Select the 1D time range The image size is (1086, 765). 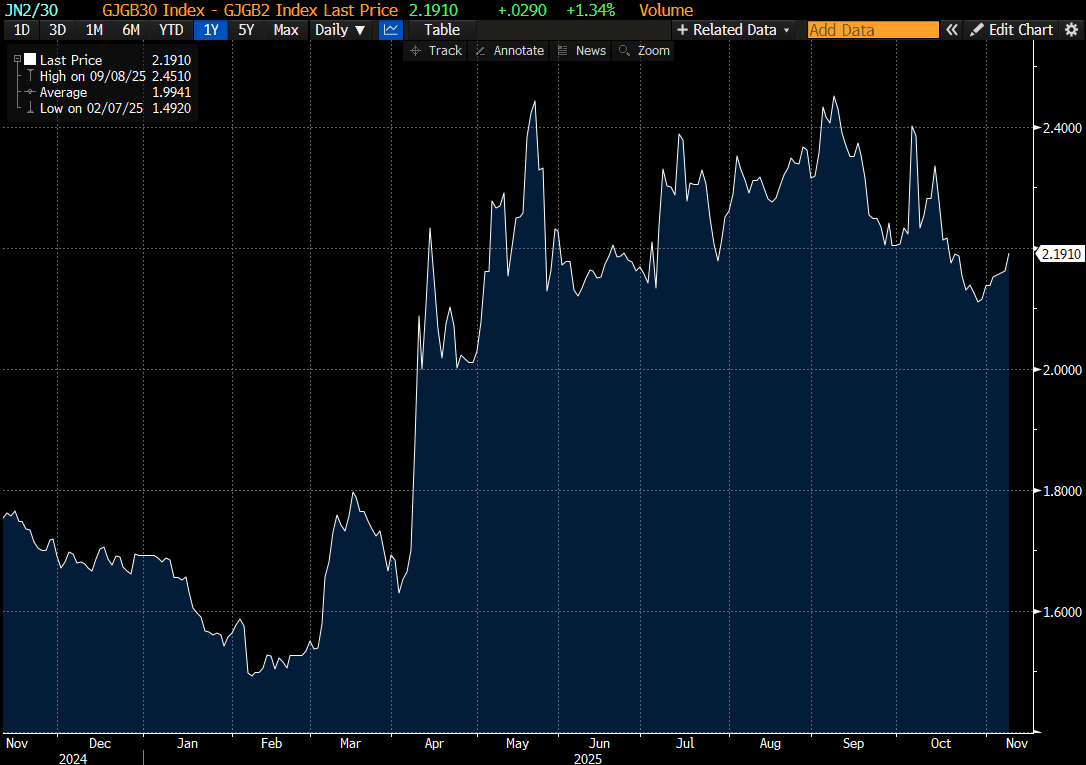click(21, 30)
